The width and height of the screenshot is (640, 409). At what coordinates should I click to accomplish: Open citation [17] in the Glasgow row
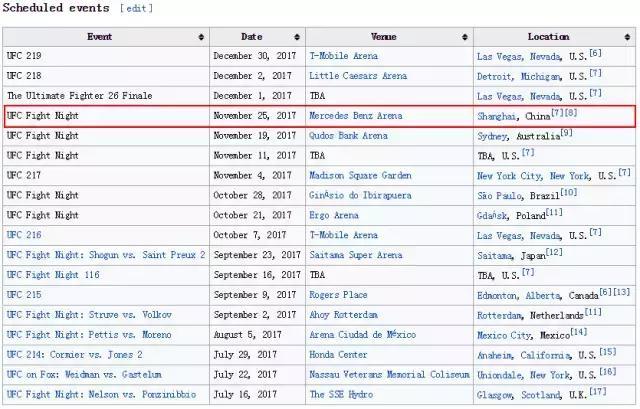598,392
